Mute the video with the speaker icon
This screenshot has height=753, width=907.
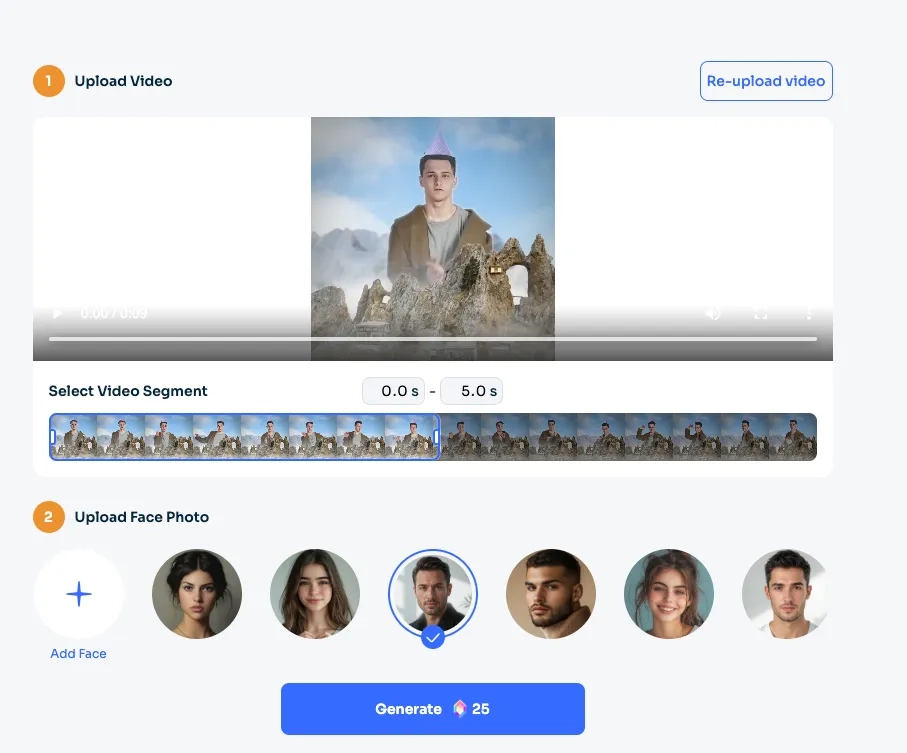click(713, 313)
